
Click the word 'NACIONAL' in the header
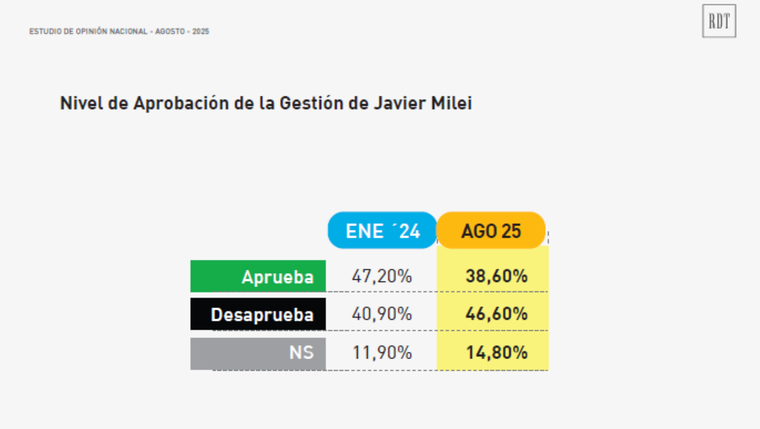(130, 32)
